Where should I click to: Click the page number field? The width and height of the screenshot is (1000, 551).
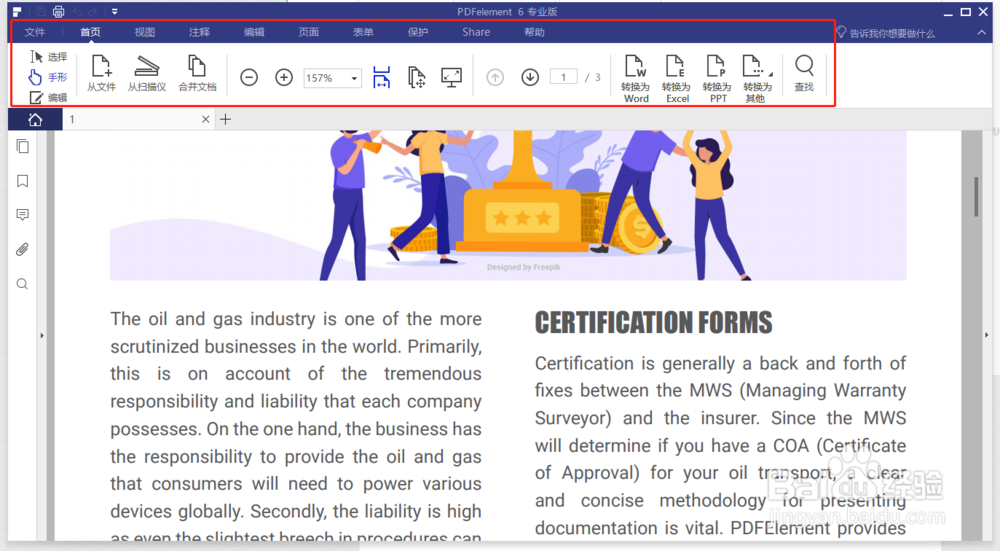(x=563, y=77)
